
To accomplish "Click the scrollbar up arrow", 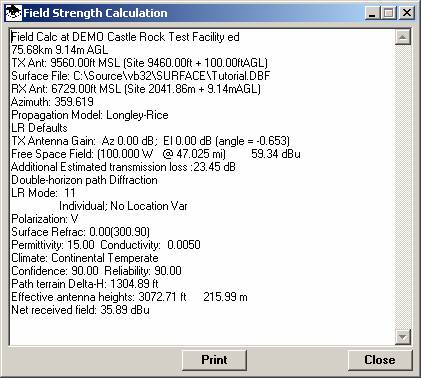I will 403,37.
